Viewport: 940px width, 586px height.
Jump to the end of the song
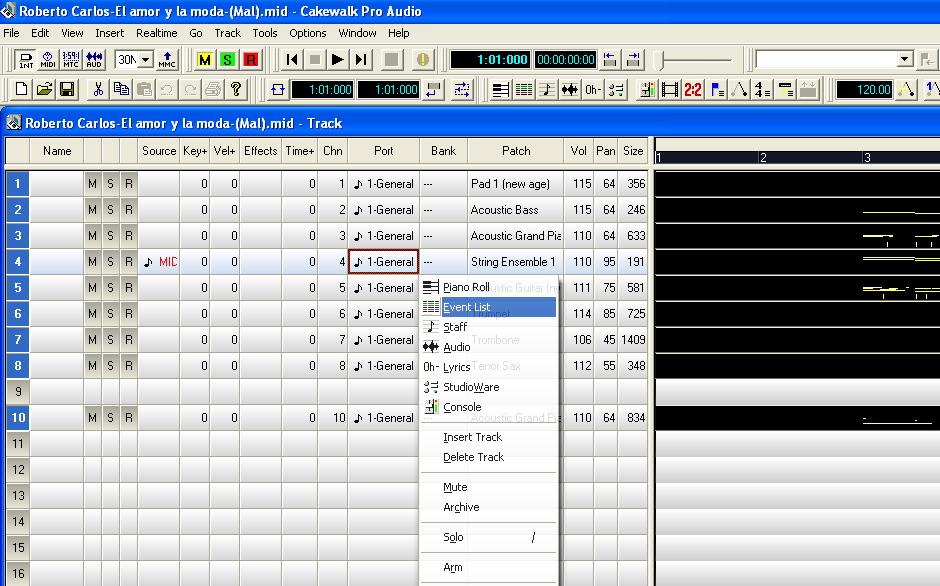tap(360, 60)
